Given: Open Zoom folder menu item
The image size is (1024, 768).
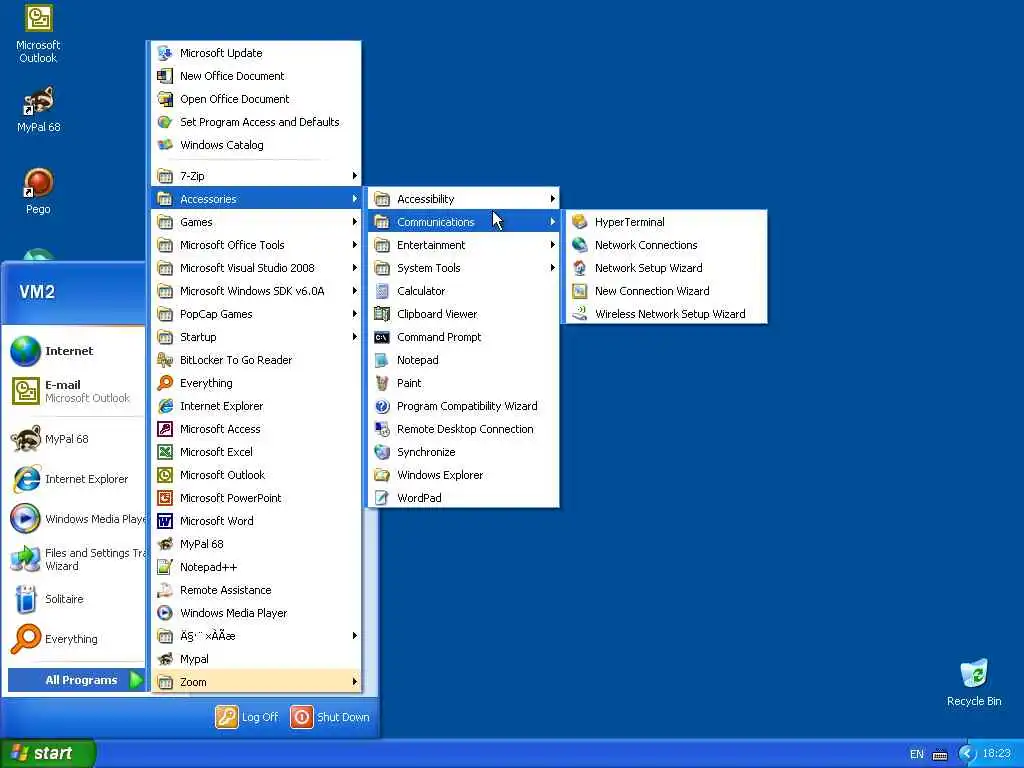Looking at the screenshot, I should coord(257,682).
